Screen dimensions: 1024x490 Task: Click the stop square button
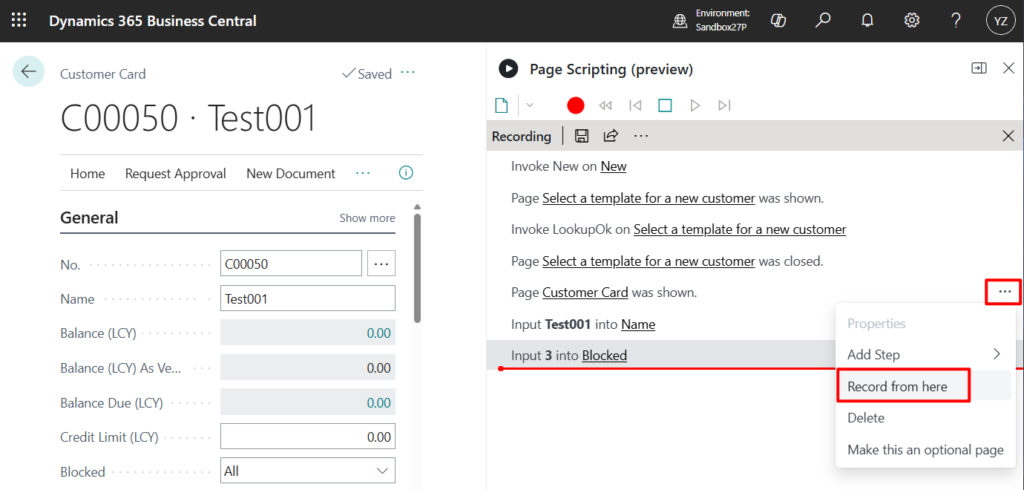coord(665,105)
